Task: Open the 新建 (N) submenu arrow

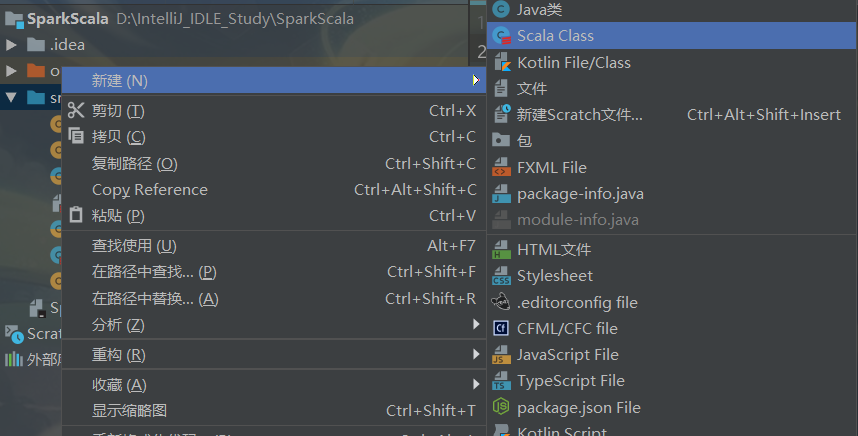Action: click(x=476, y=80)
